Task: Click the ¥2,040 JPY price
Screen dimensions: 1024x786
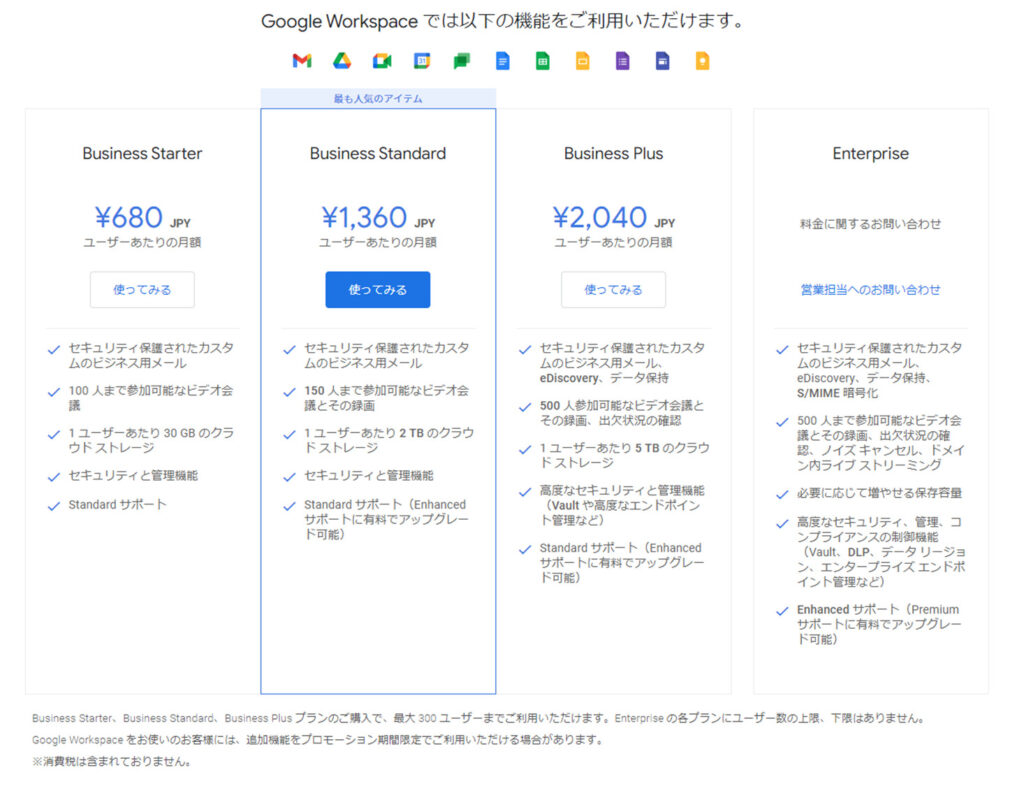Action: (613, 217)
